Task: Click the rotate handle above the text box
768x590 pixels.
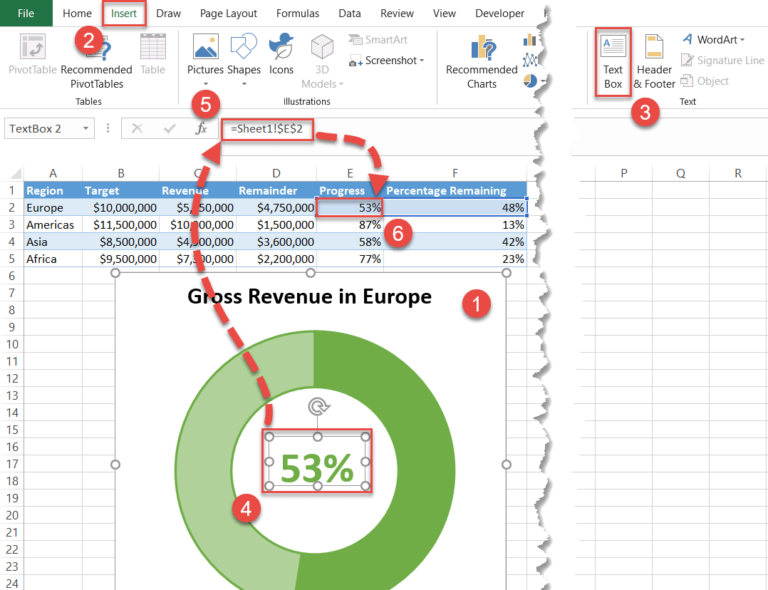Action: point(317,406)
